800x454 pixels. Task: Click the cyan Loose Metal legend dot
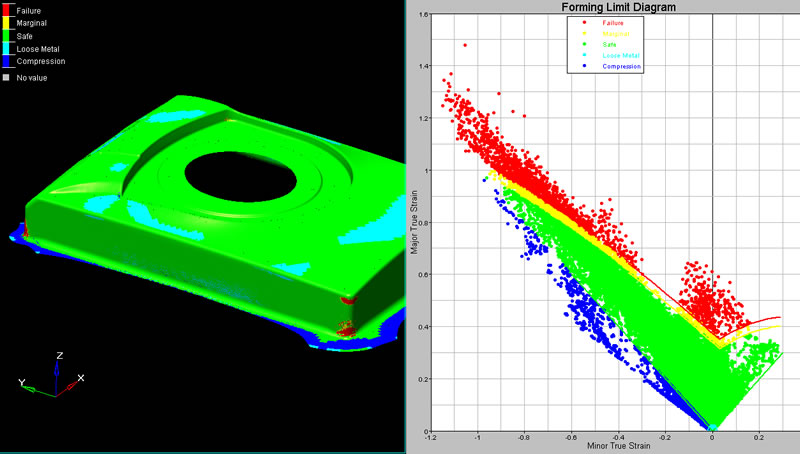pos(583,55)
